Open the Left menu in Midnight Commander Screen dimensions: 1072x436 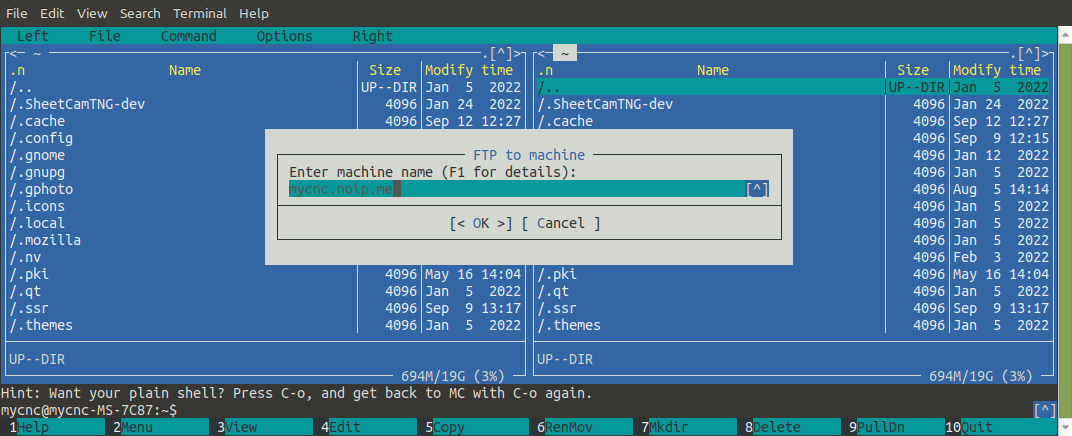click(32, 36)
